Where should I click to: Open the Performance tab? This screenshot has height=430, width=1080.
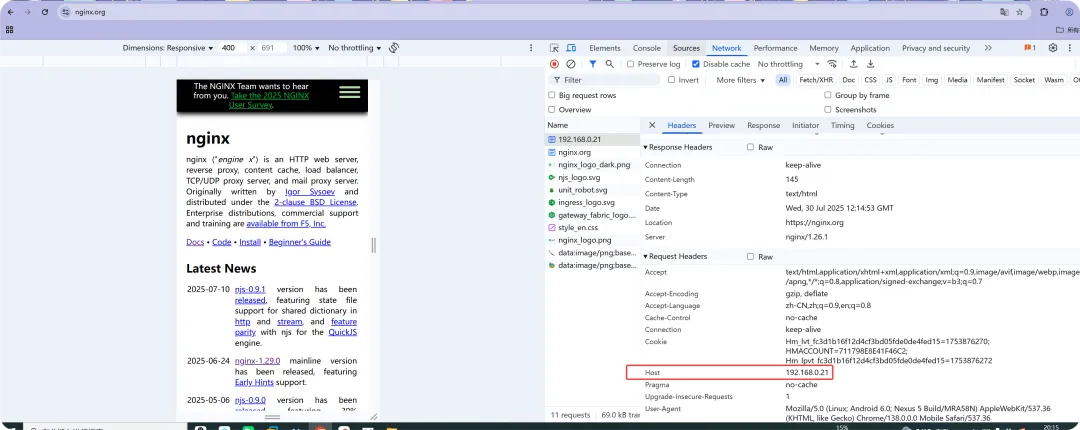pyautogui.click(x=775, y=48)
